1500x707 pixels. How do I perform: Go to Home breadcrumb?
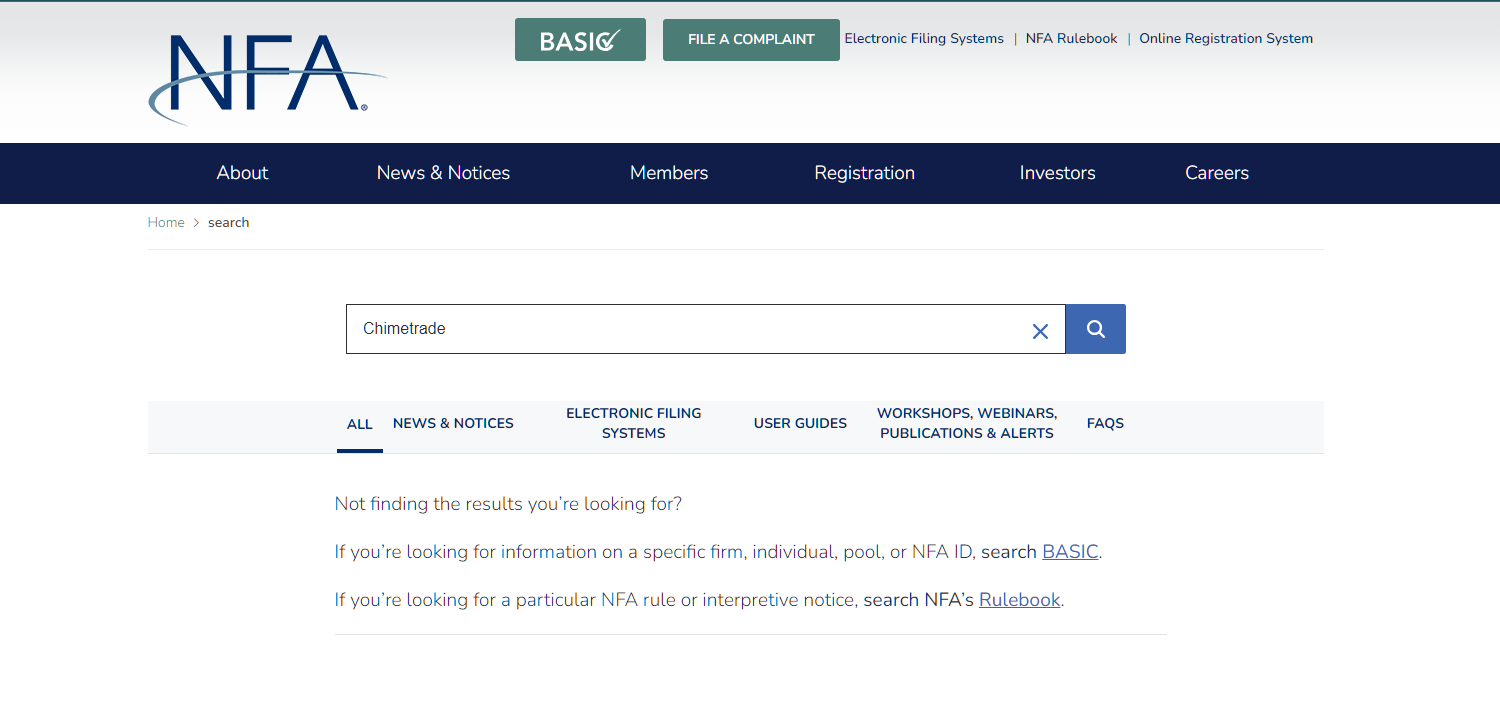click(x=166, y=223)
